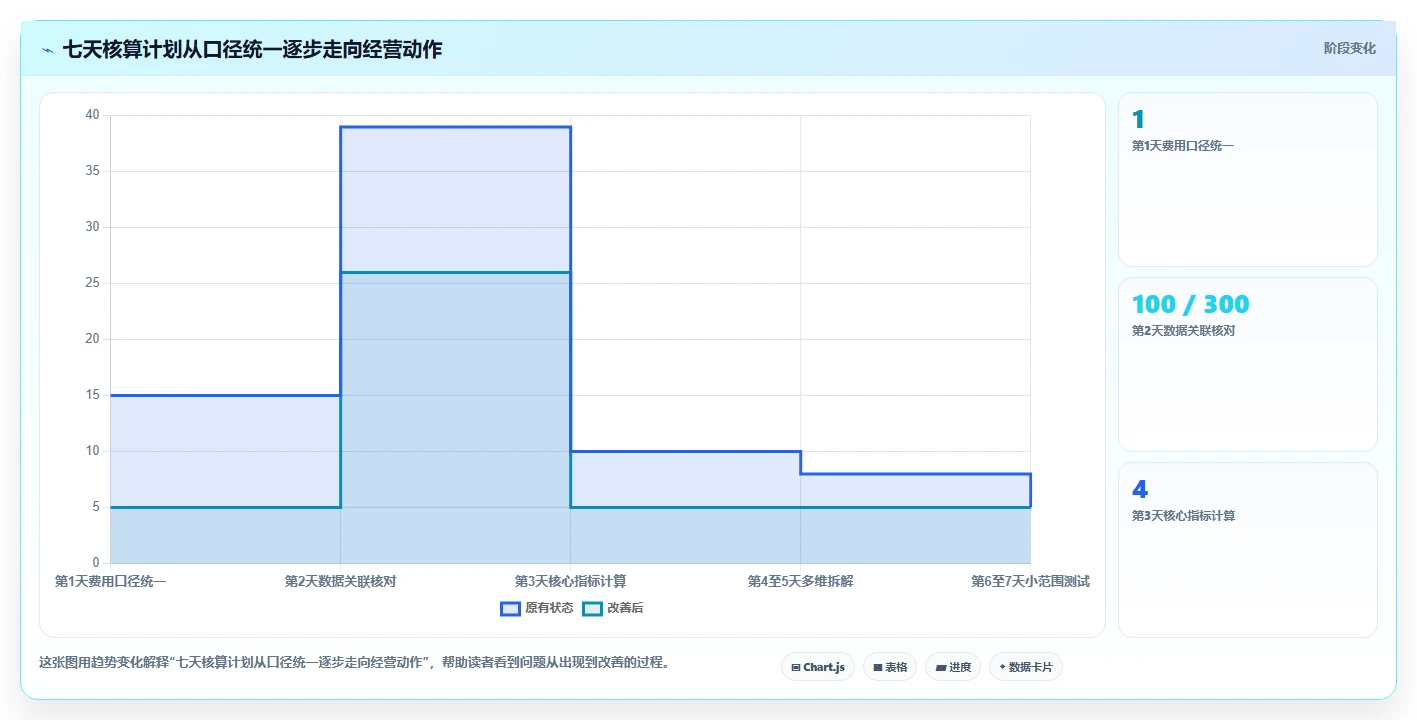The width and height of the screenshot is (1417, 720).
Task: Click the value 100 / 300
Action: (x=1191, y=305)
